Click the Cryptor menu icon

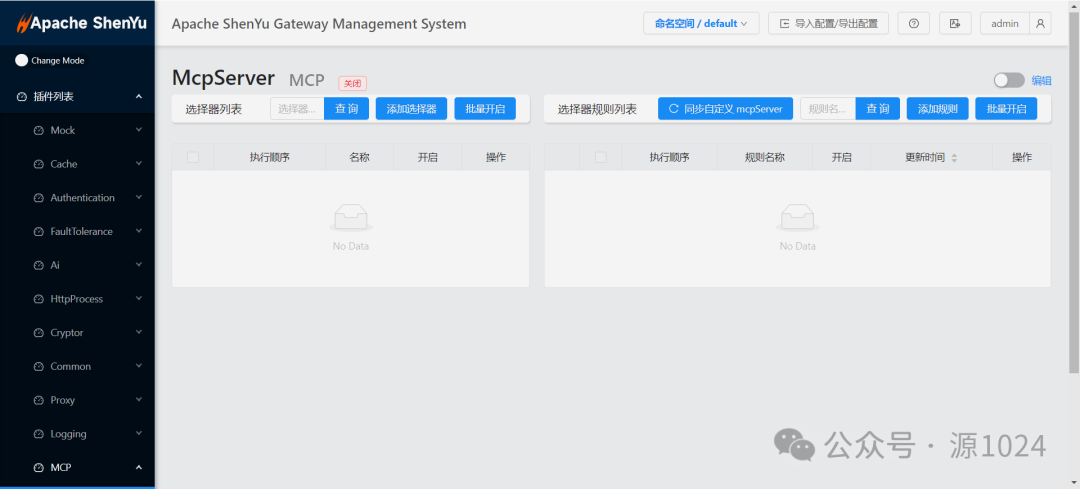[x=39, y=333]
